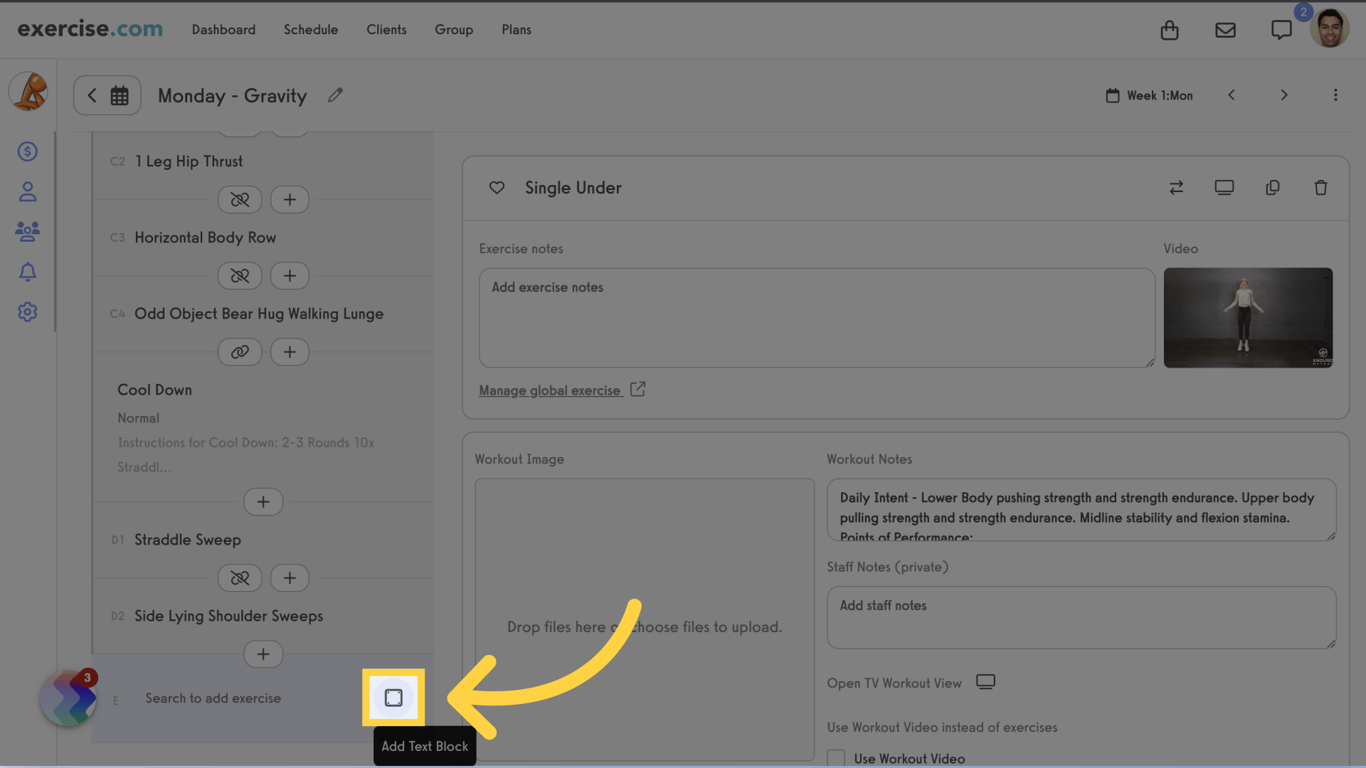Screen dimensions: 1366x768
Task: Open the user profile avatar
Action: [x=1330, y=29]
